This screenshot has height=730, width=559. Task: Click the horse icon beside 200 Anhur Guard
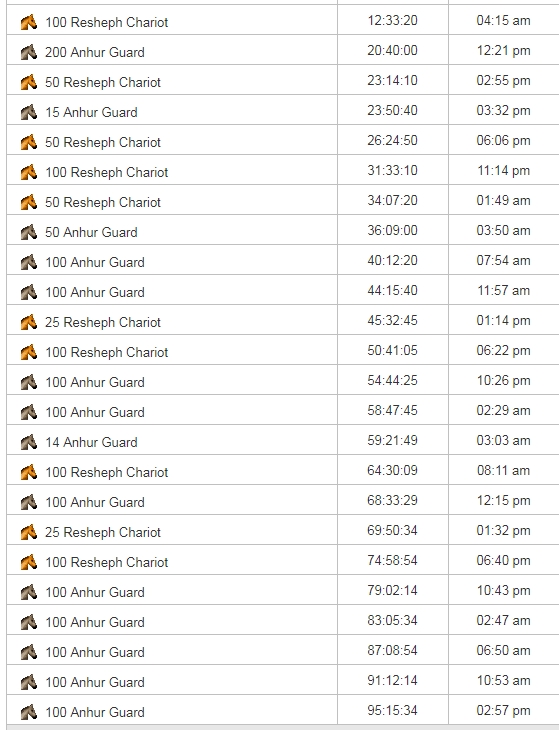coord(29,52)
